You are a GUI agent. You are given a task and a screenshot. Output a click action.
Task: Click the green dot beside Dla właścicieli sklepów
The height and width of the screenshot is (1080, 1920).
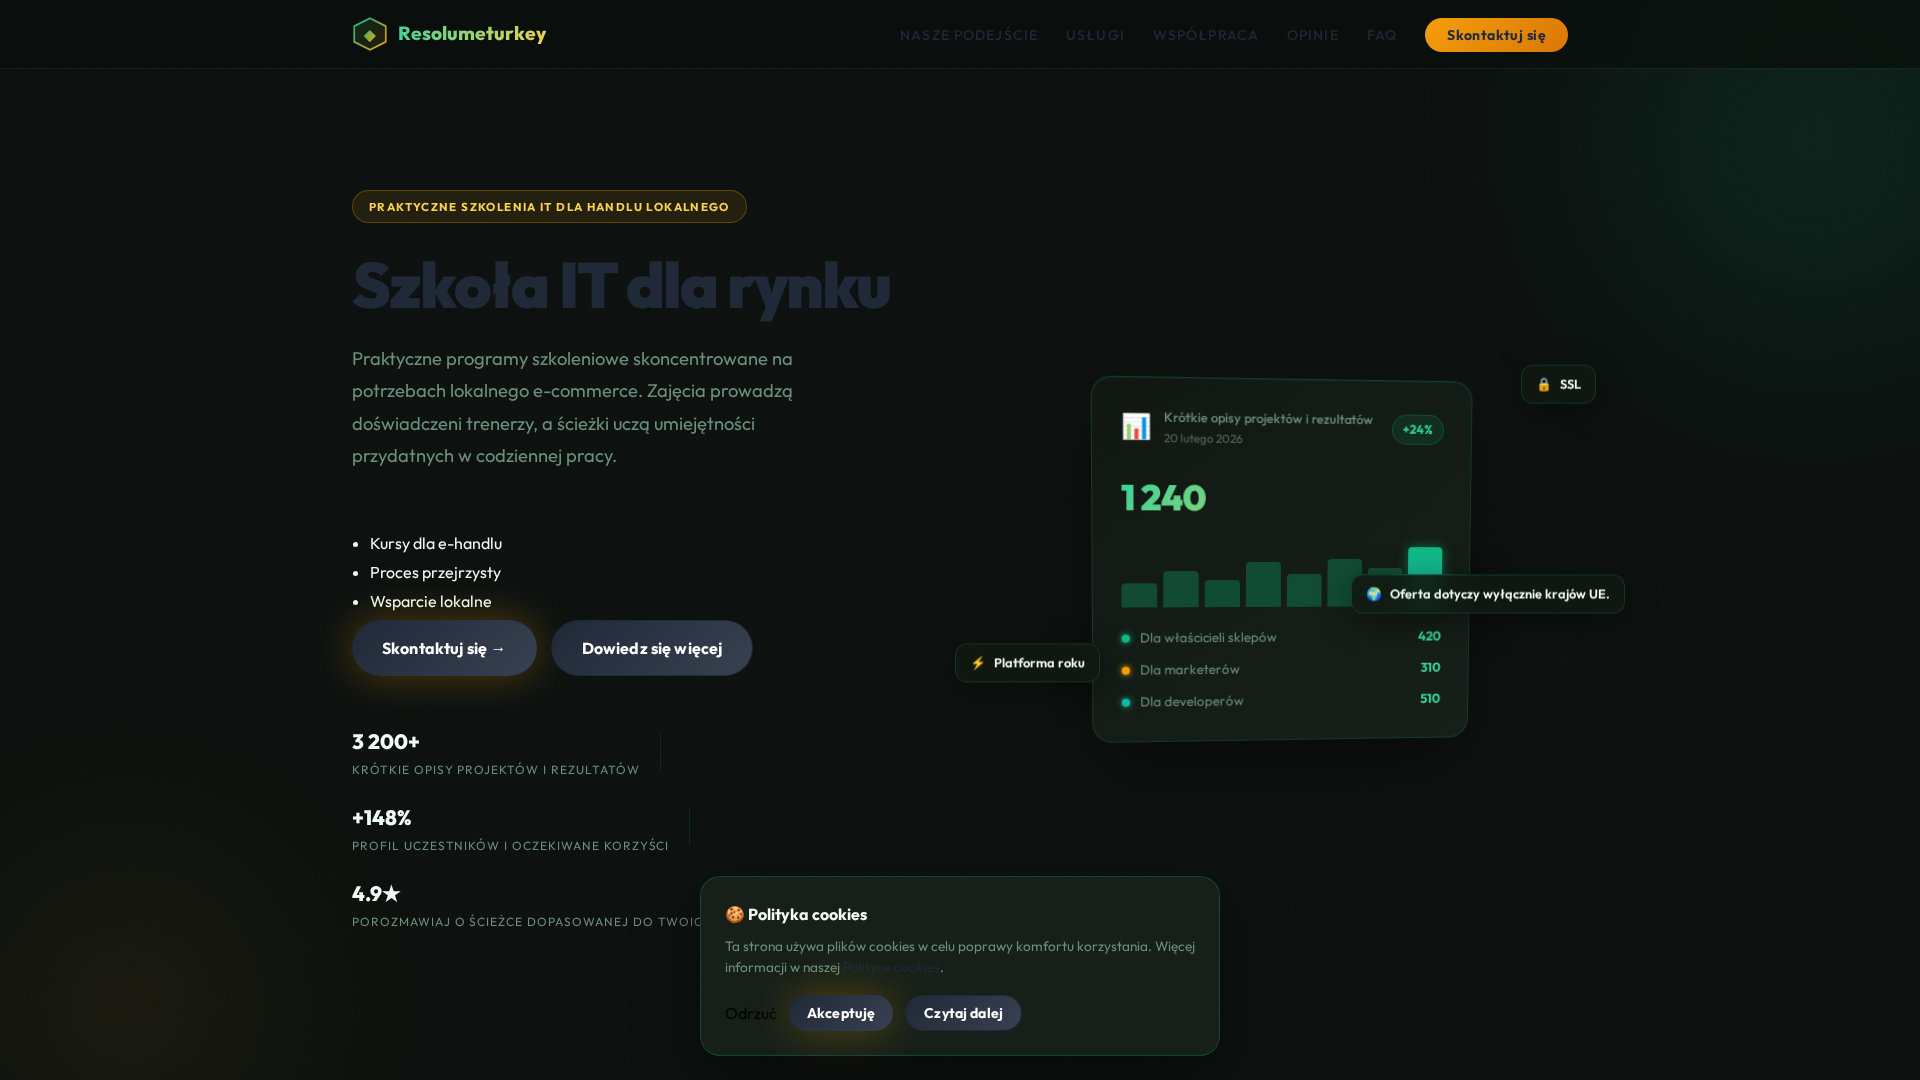pos(1126,638)
